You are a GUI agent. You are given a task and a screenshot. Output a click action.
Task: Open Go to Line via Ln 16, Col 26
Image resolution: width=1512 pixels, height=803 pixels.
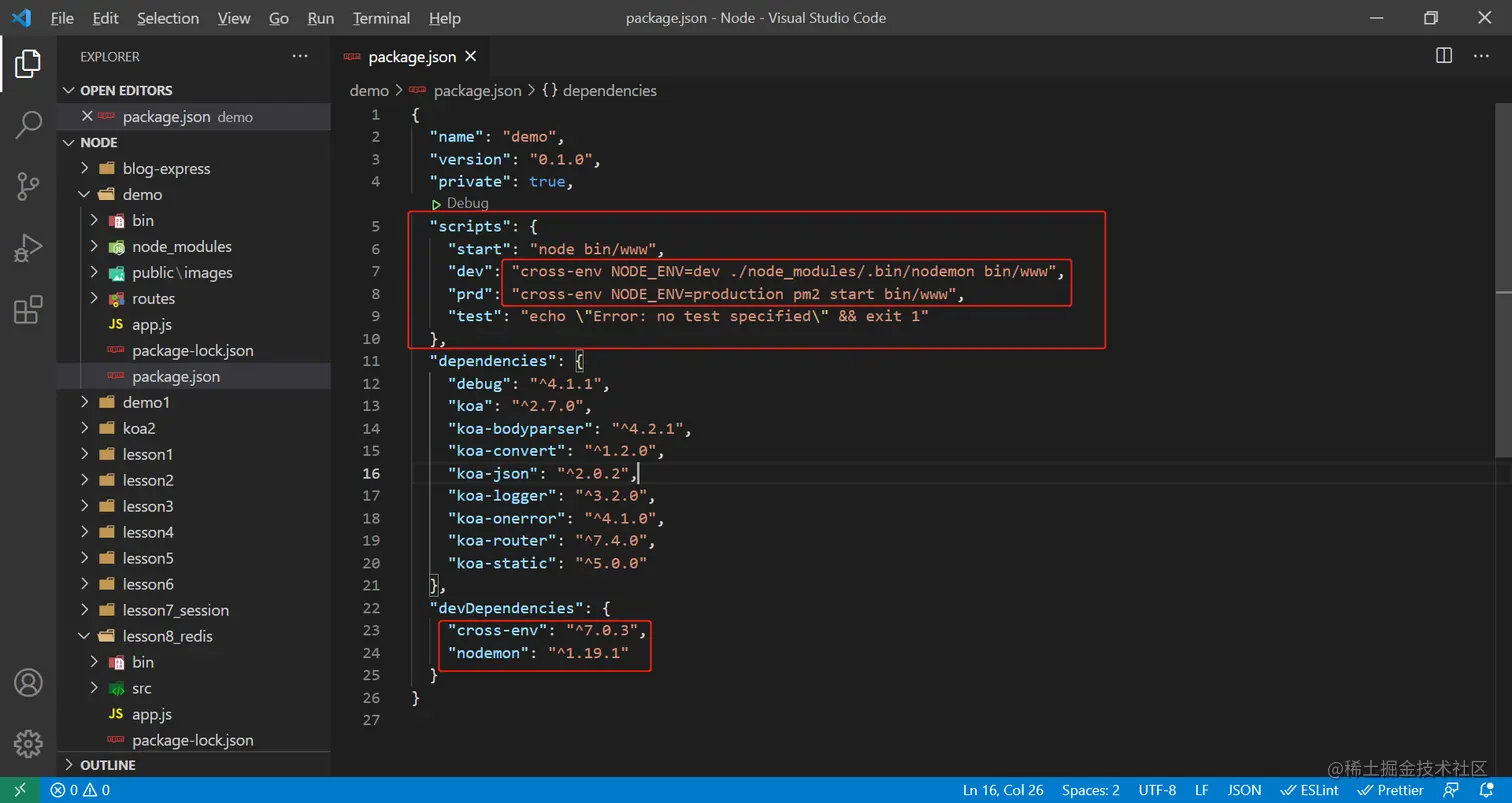pyautogui.click(x=1003, y=790)
